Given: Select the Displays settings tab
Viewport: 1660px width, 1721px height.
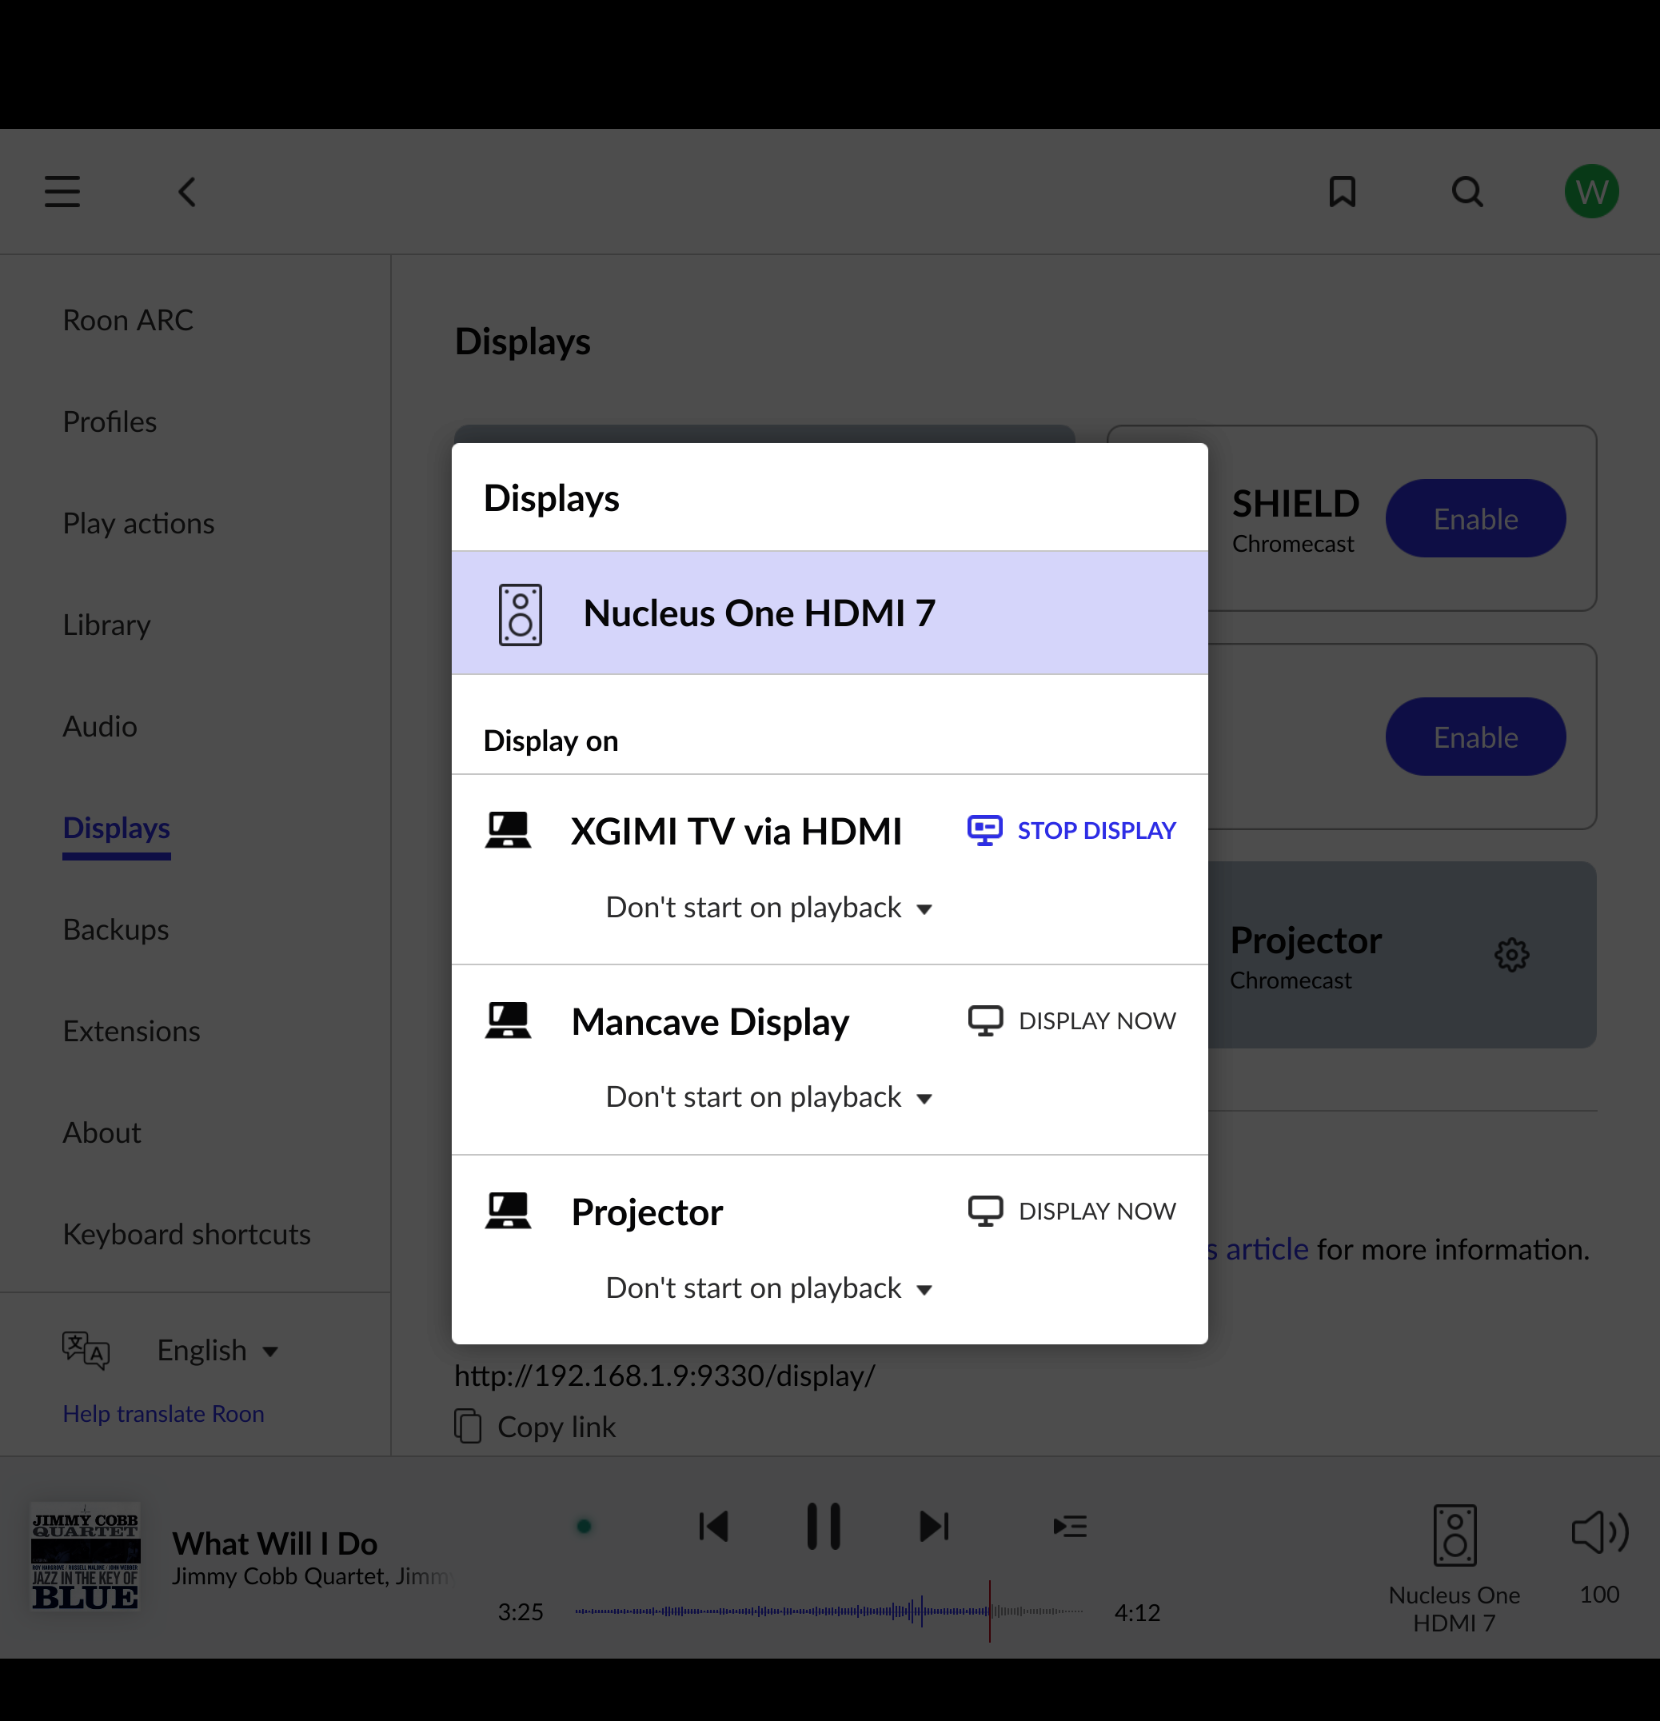Looking at the screenshot, I should pyautogui.click(x=116, y=829).
